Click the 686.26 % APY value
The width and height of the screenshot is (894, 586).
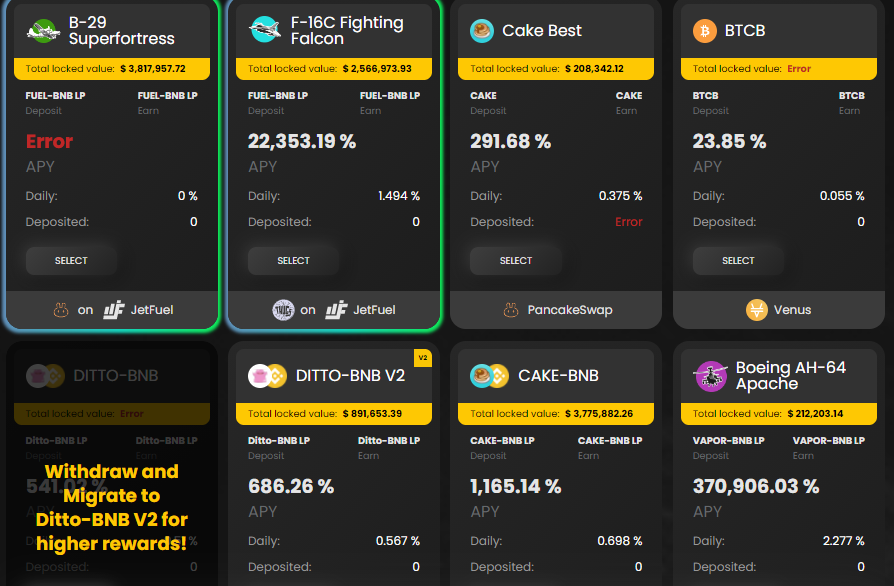point(291,486)
